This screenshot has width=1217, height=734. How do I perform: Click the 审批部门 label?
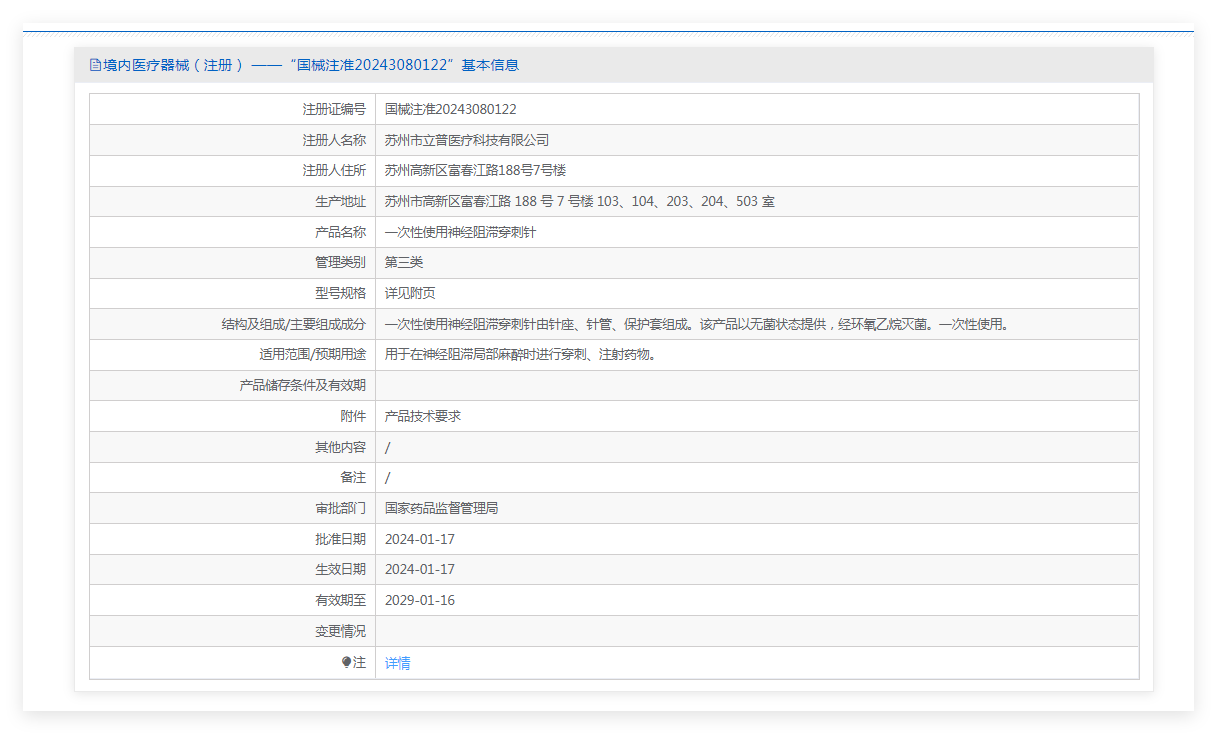pyautogui.click(x=340, y=508)
